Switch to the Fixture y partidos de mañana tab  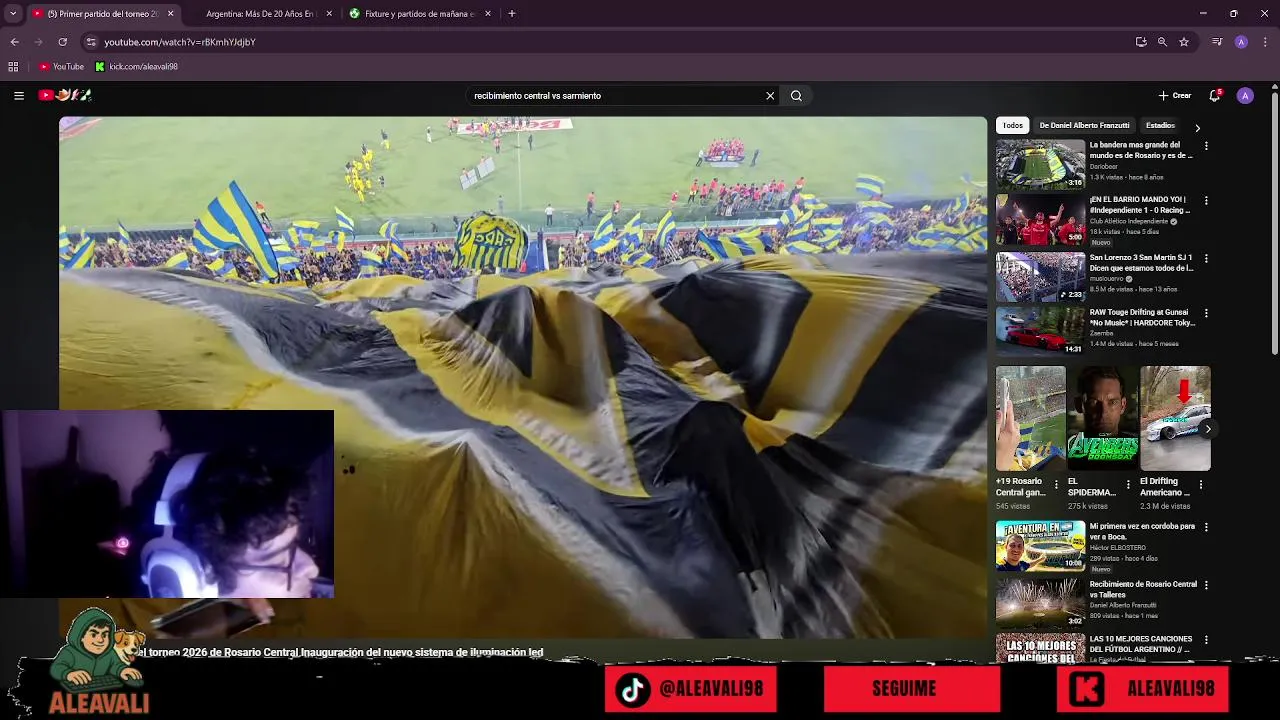pos(420,14)
